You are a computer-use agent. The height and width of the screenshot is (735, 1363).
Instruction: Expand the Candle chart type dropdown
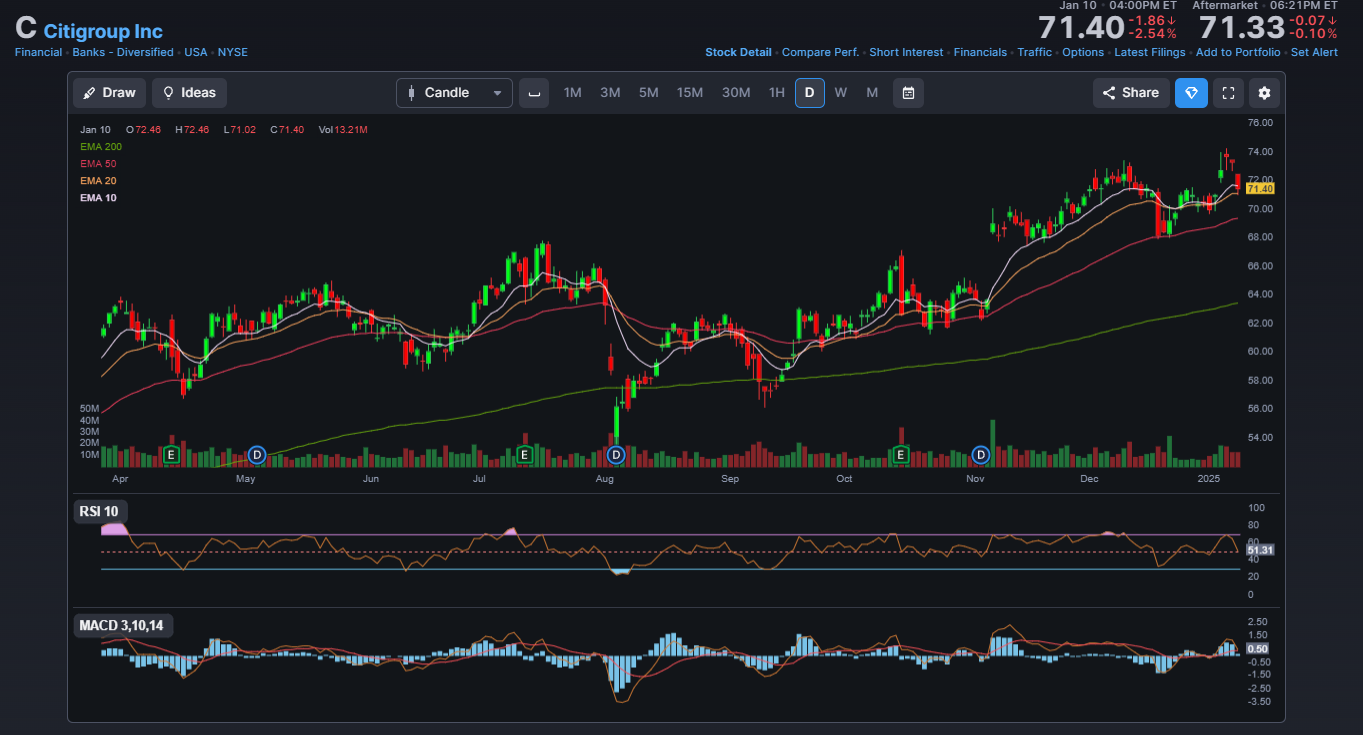[454, 93]
